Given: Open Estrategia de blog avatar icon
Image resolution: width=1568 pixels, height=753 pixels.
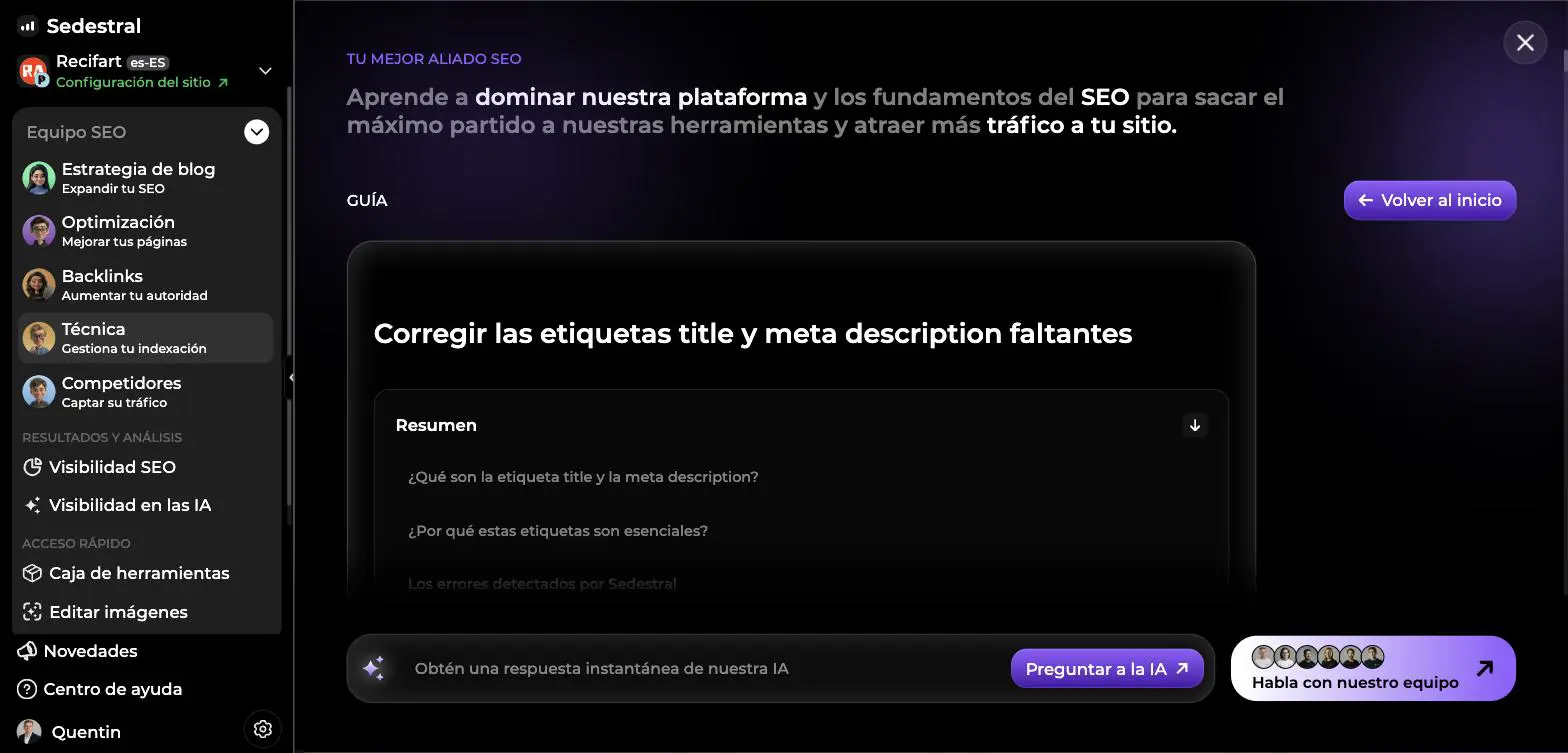Looking at the screenshot, I should pos(39,178).
